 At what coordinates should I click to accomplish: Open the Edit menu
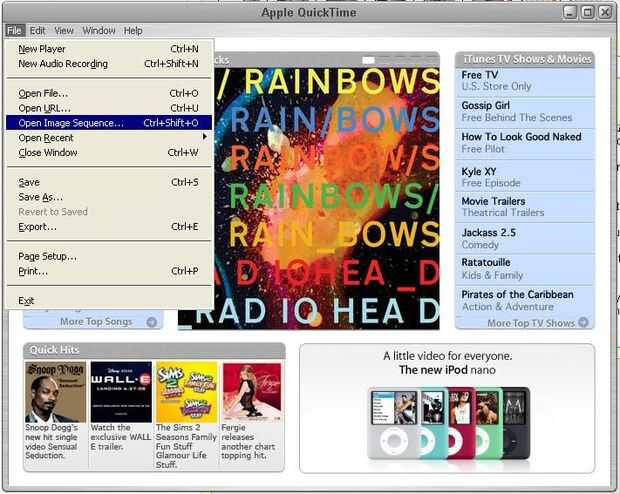(38, 30)
